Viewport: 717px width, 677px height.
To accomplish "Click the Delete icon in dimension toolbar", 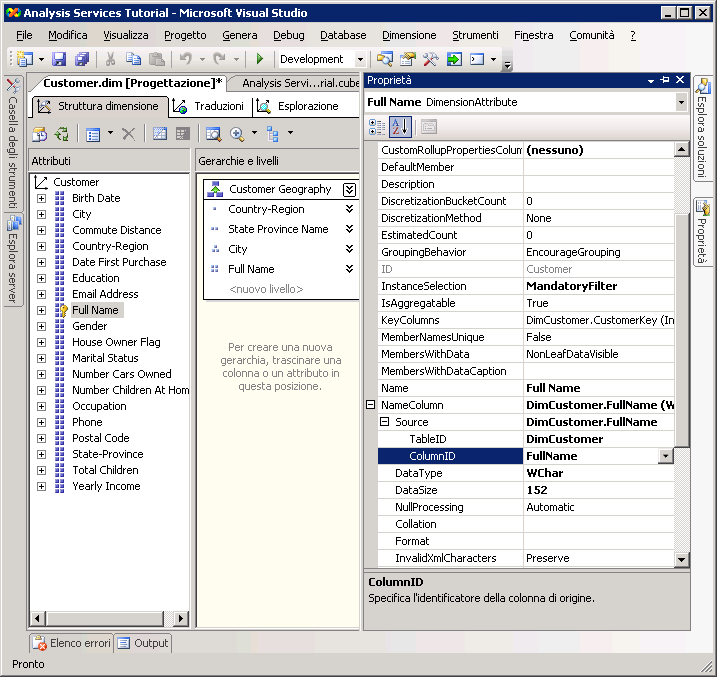I will pos(128,134).
